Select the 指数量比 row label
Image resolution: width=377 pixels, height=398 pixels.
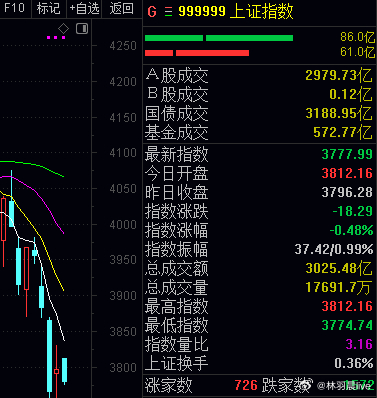pos(177,344)
